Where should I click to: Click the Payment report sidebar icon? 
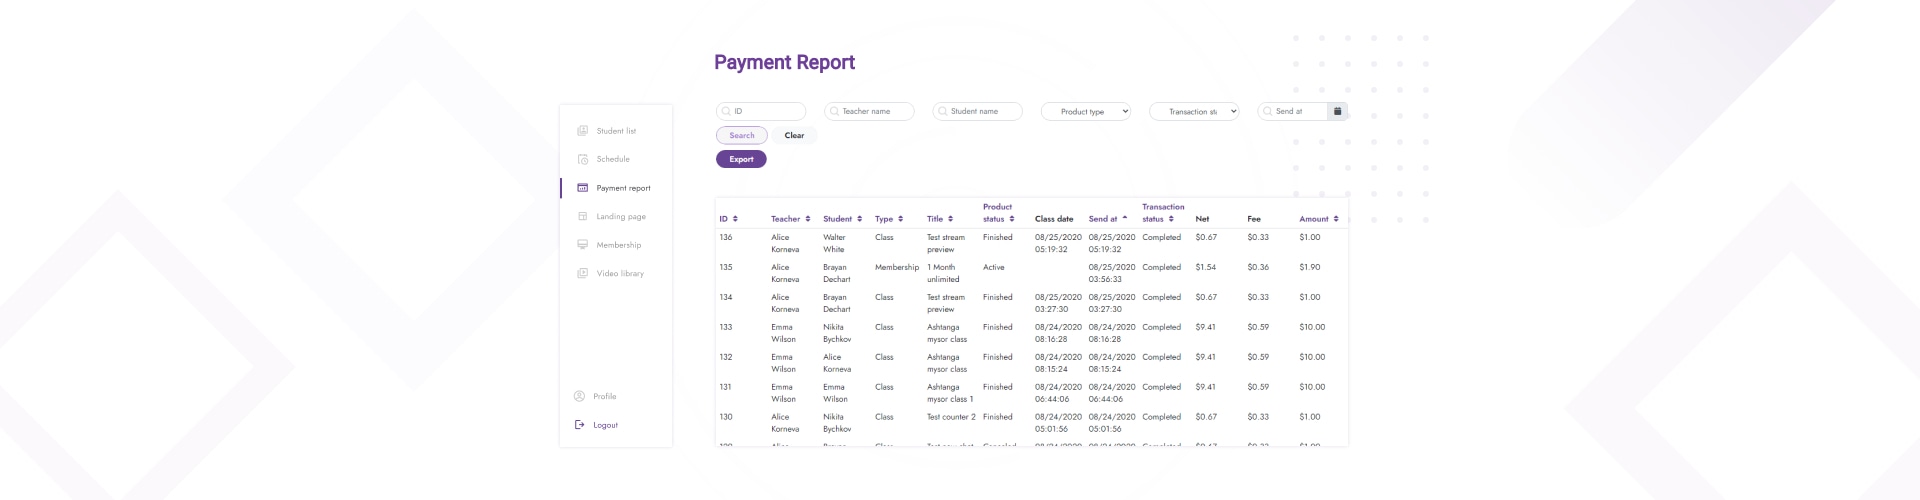coord(582,188)
